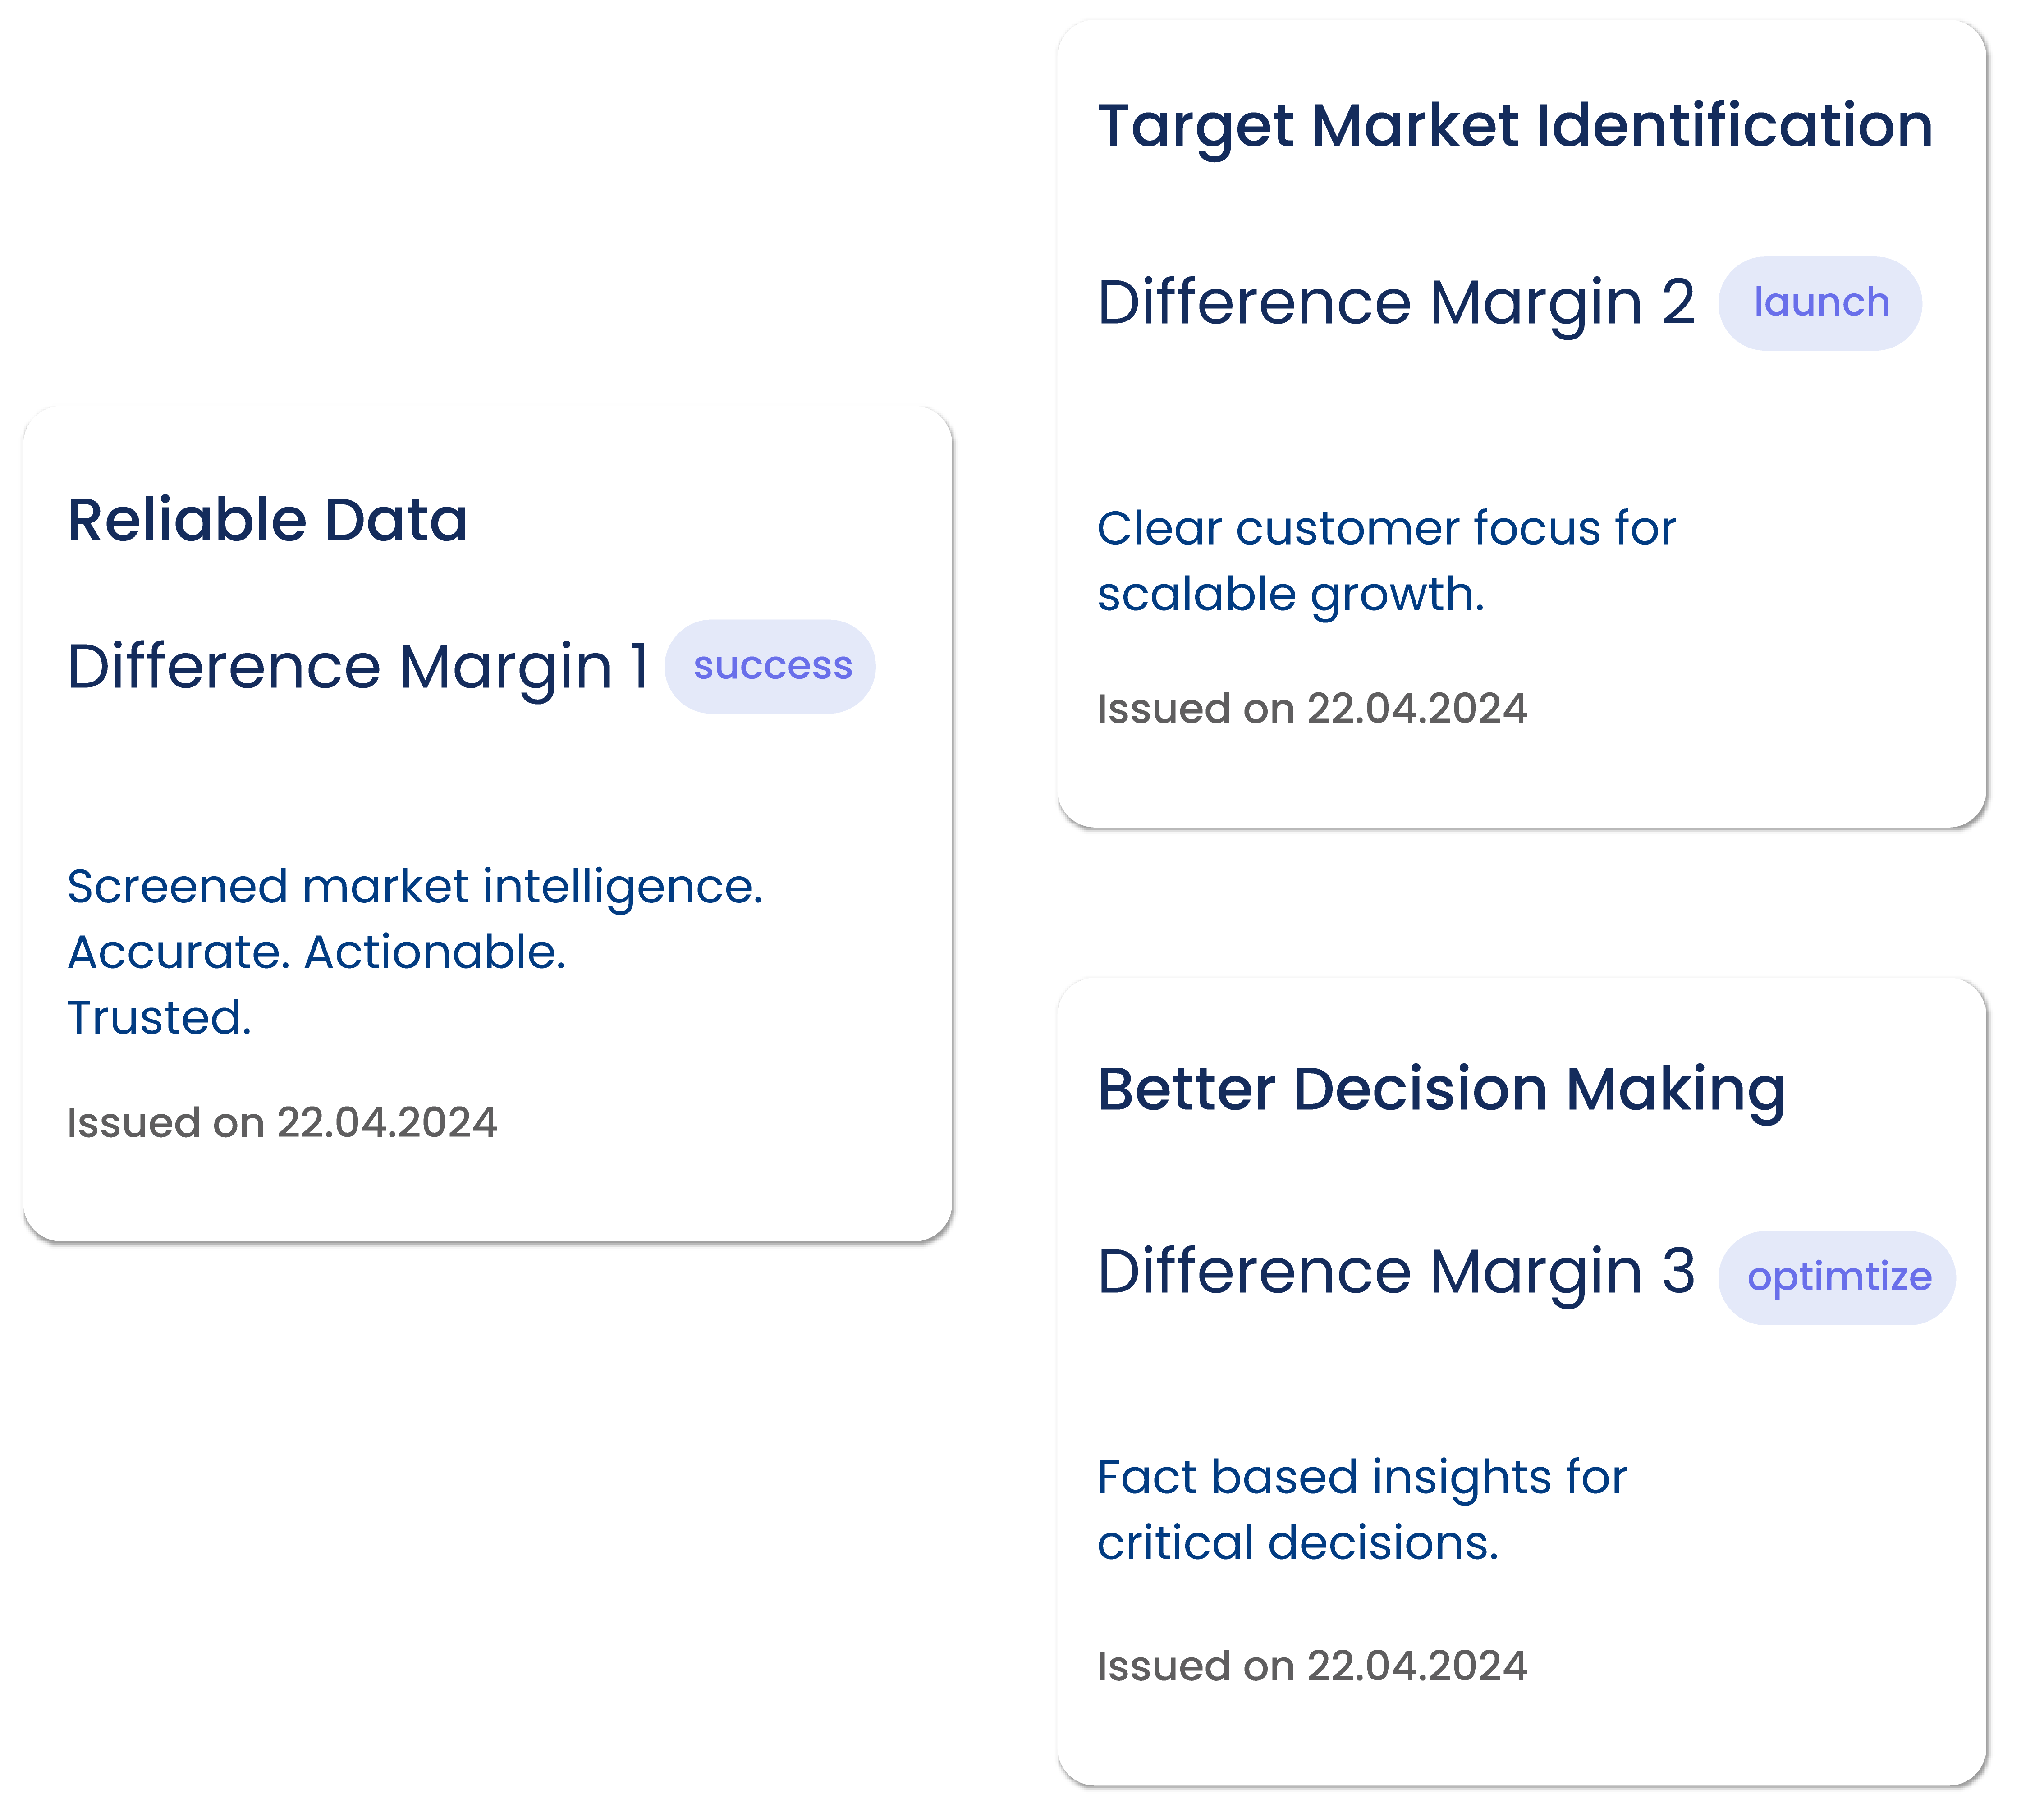Click the word "Identification" in the top heading
The image size is (2044, 1803).
pos(1733,127)
